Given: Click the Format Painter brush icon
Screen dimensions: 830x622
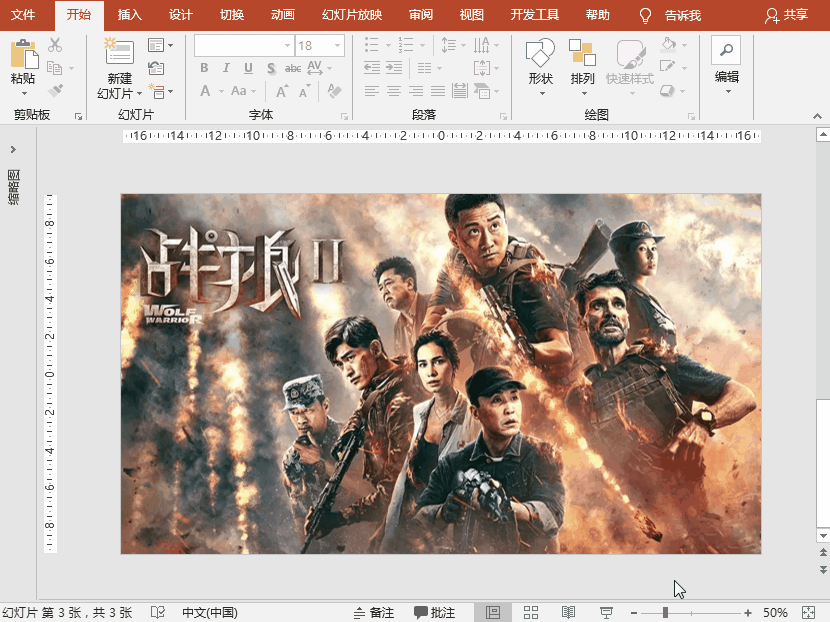Looking at the screenshot, I should click(55, 91).
